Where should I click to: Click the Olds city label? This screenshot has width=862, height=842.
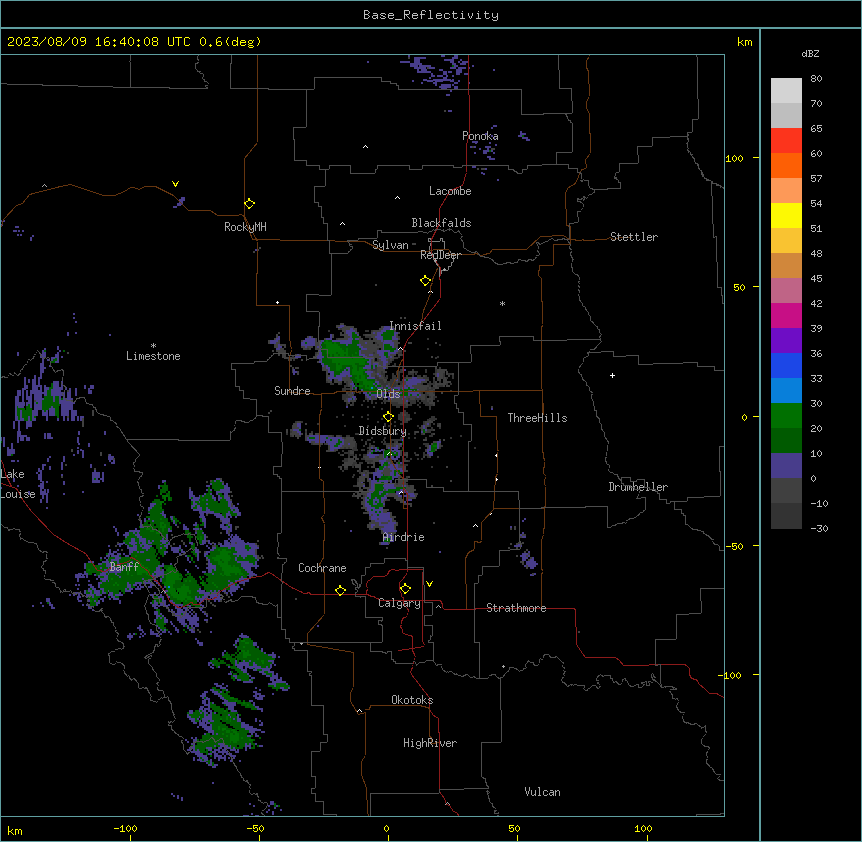[388, 394]
